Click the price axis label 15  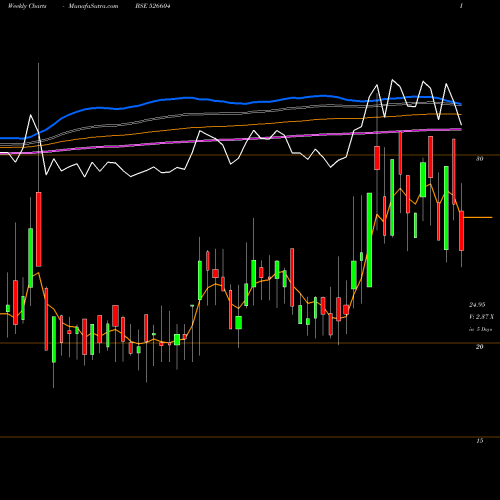[x=479, y=441]
